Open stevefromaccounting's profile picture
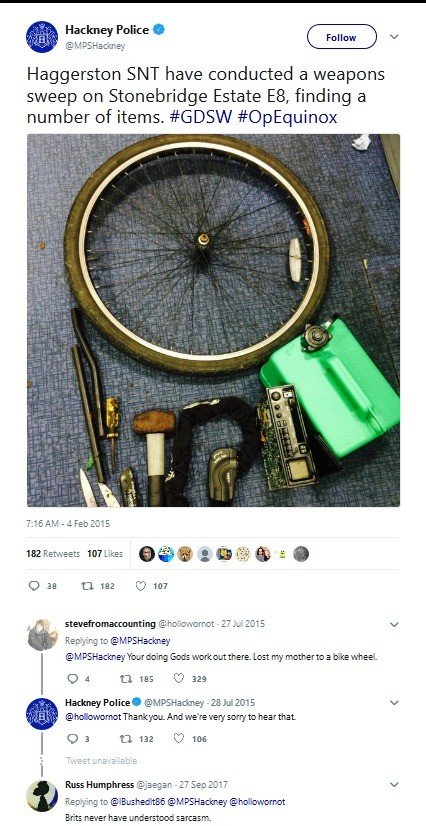The image size is (426, 826). pyautogui.click(x=42, y=635)
